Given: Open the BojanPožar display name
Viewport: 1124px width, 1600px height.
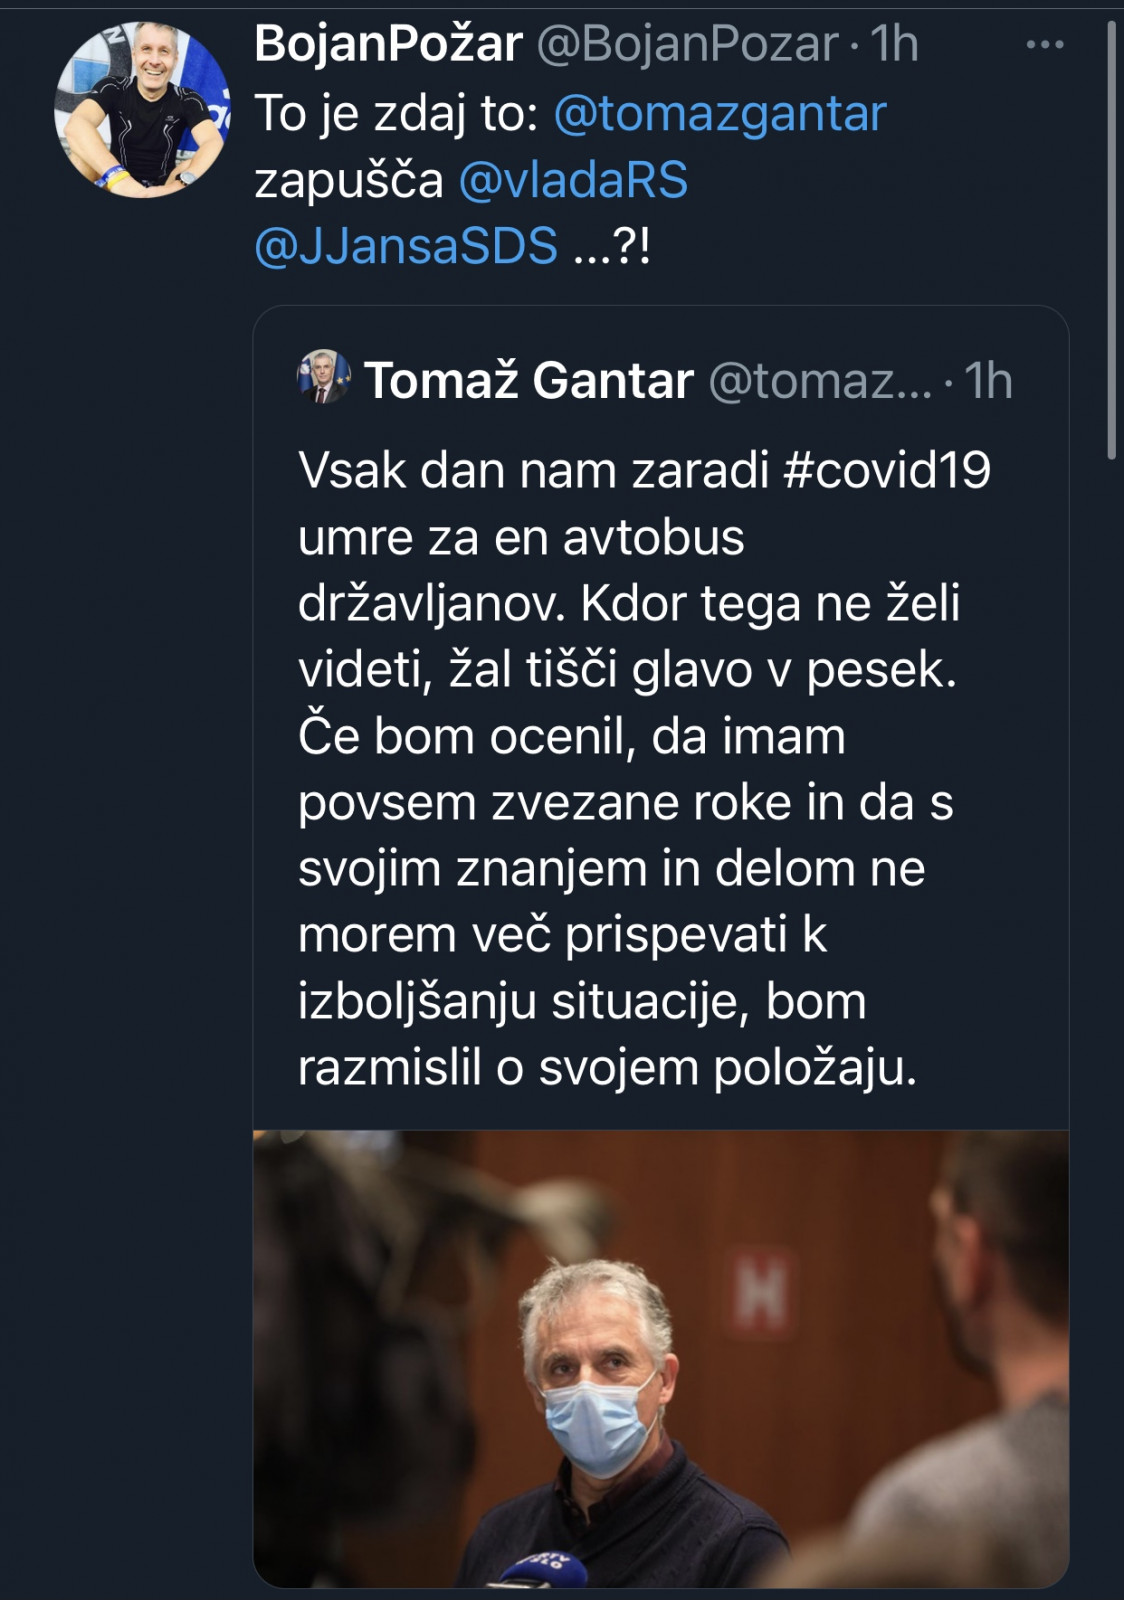Looking at the screenshot, I should click(x=388, y=44).
